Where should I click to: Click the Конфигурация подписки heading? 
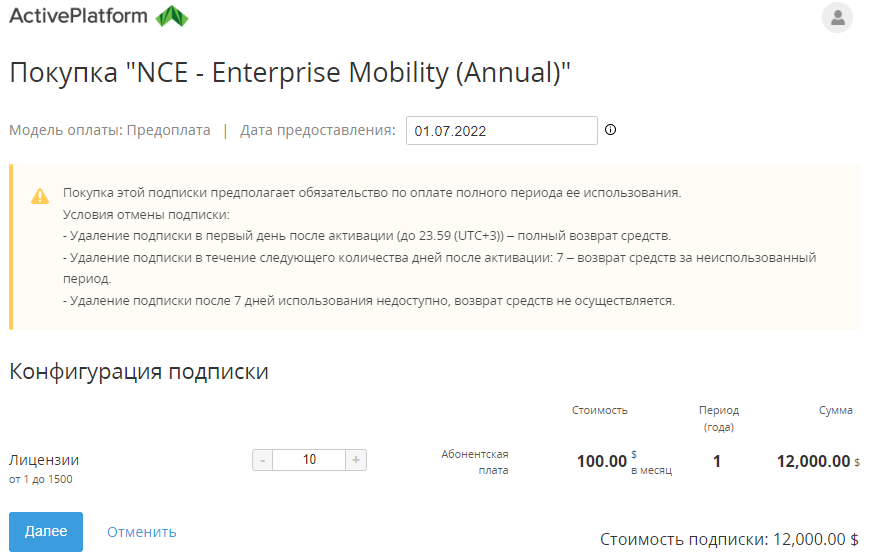[x=139, y=371]
